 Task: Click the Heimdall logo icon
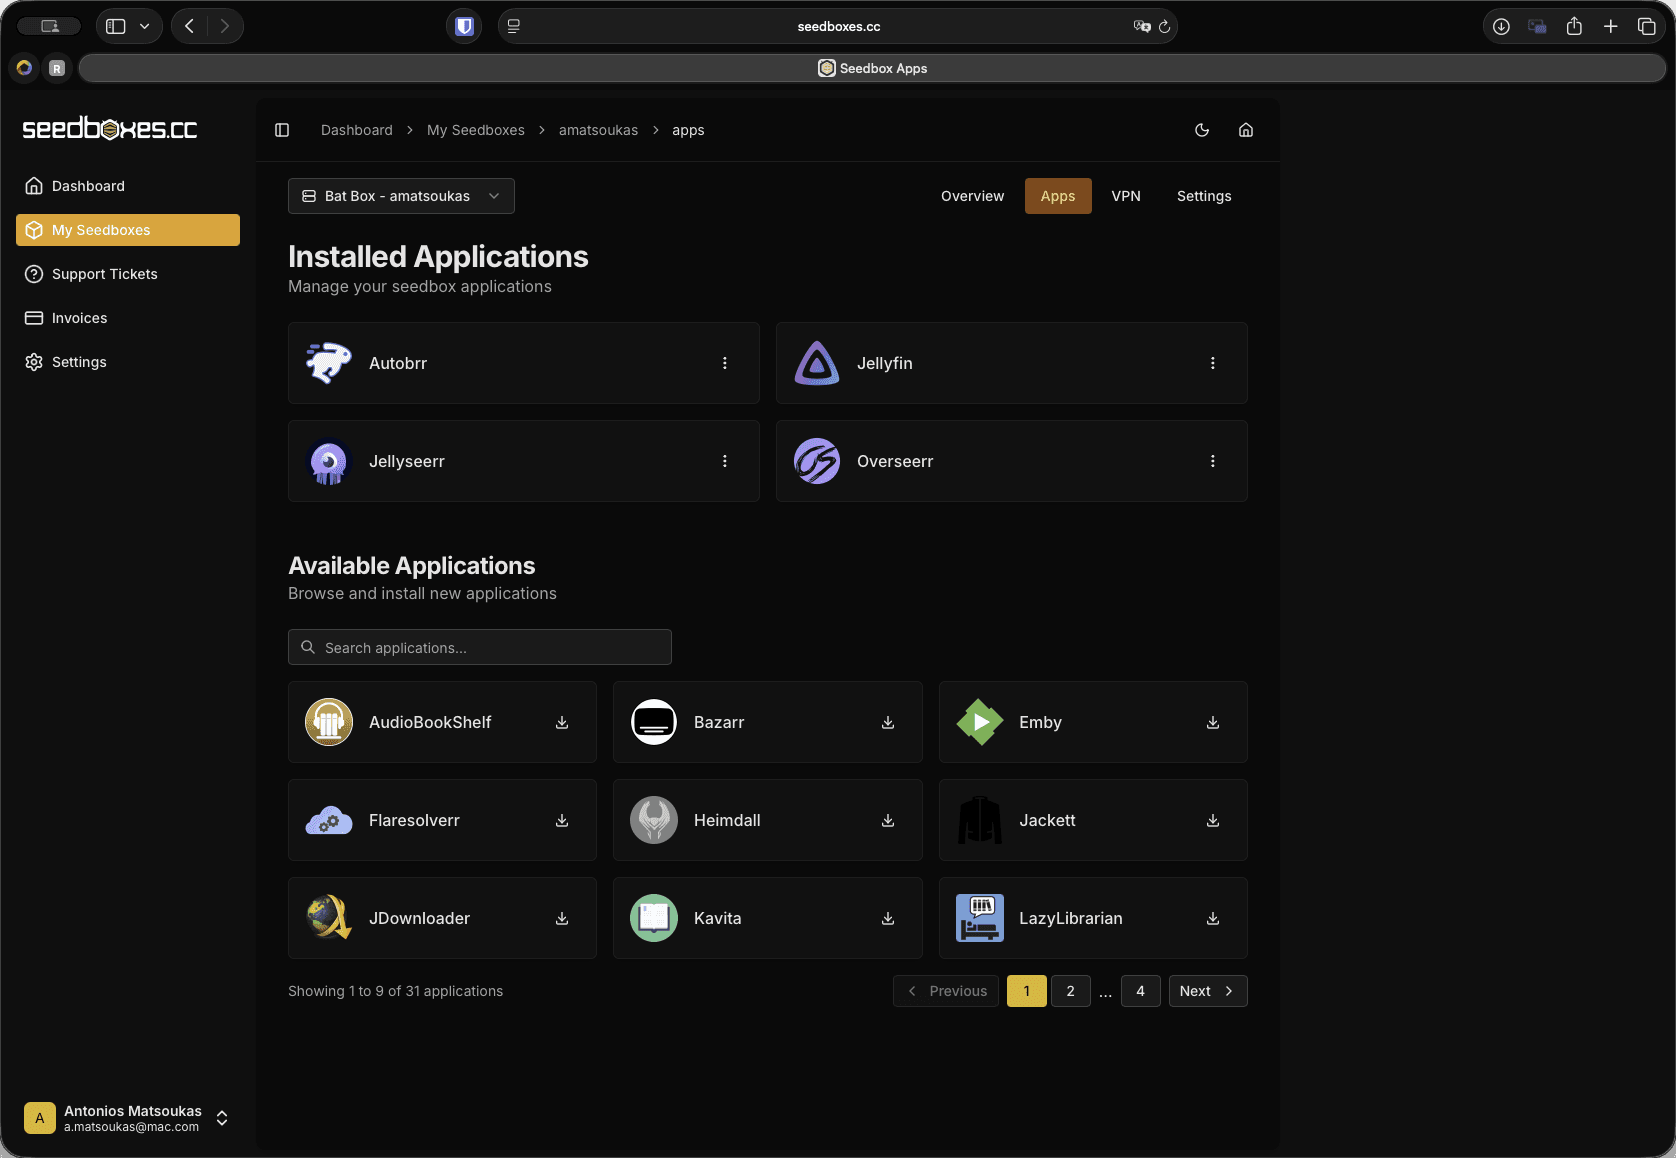tap(654, 820)
